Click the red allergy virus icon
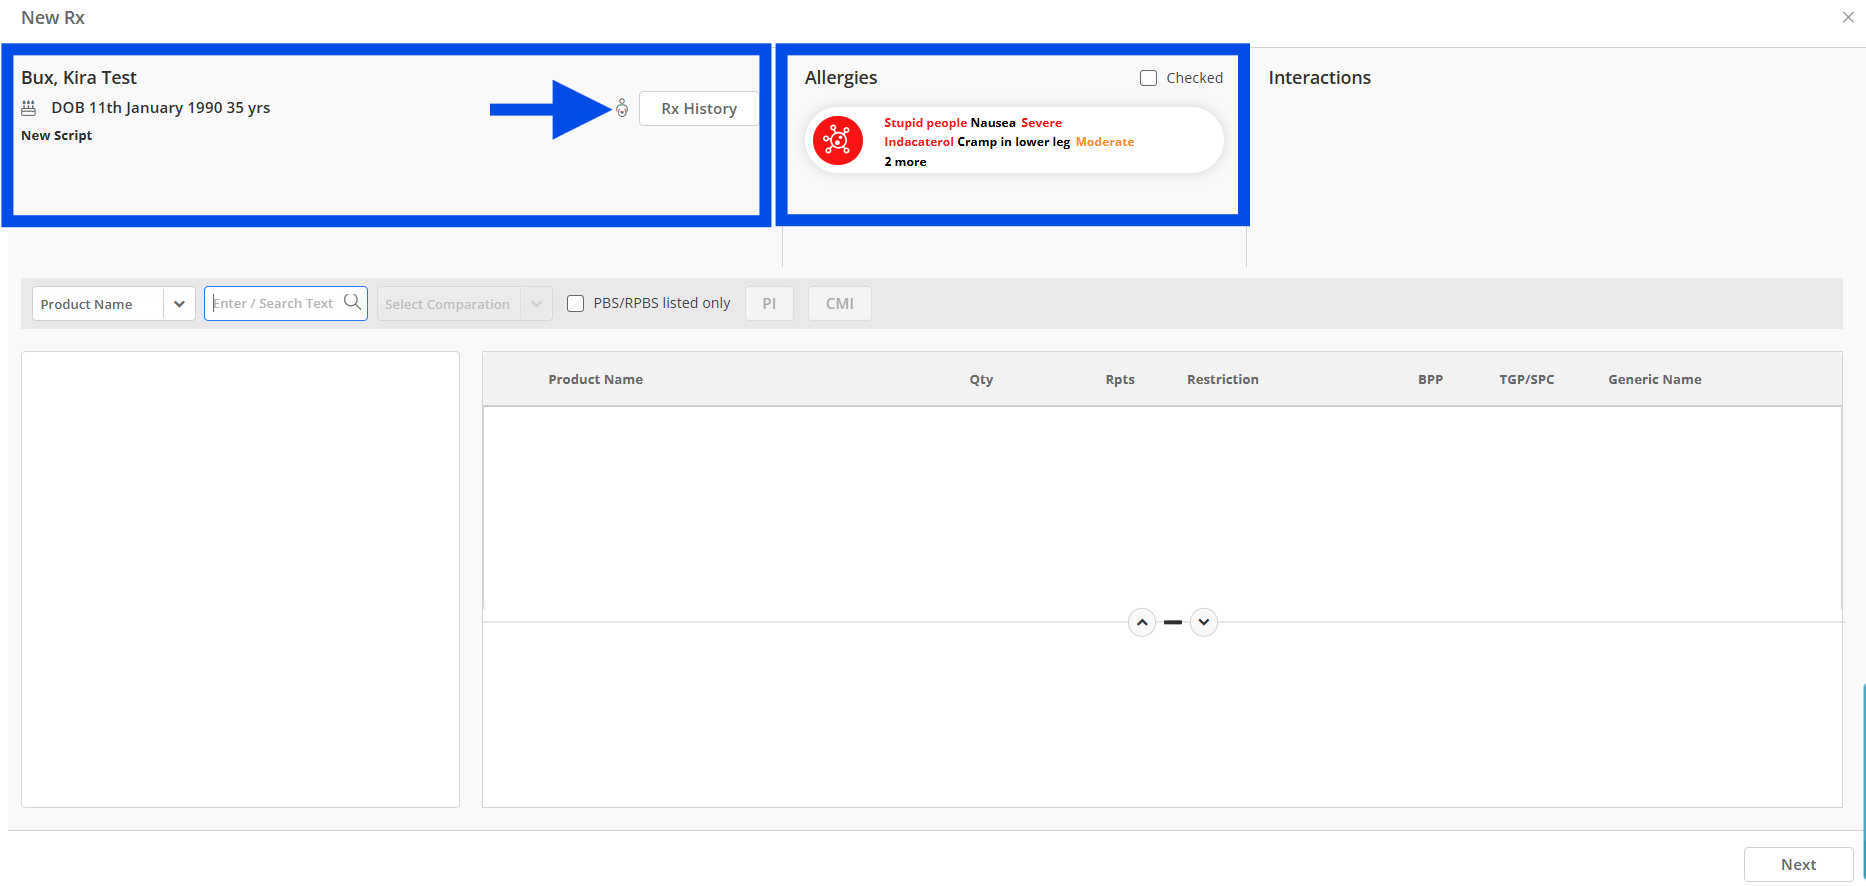Image resolution: width=1866 pixels, height=886 pixels. point(837,141)
